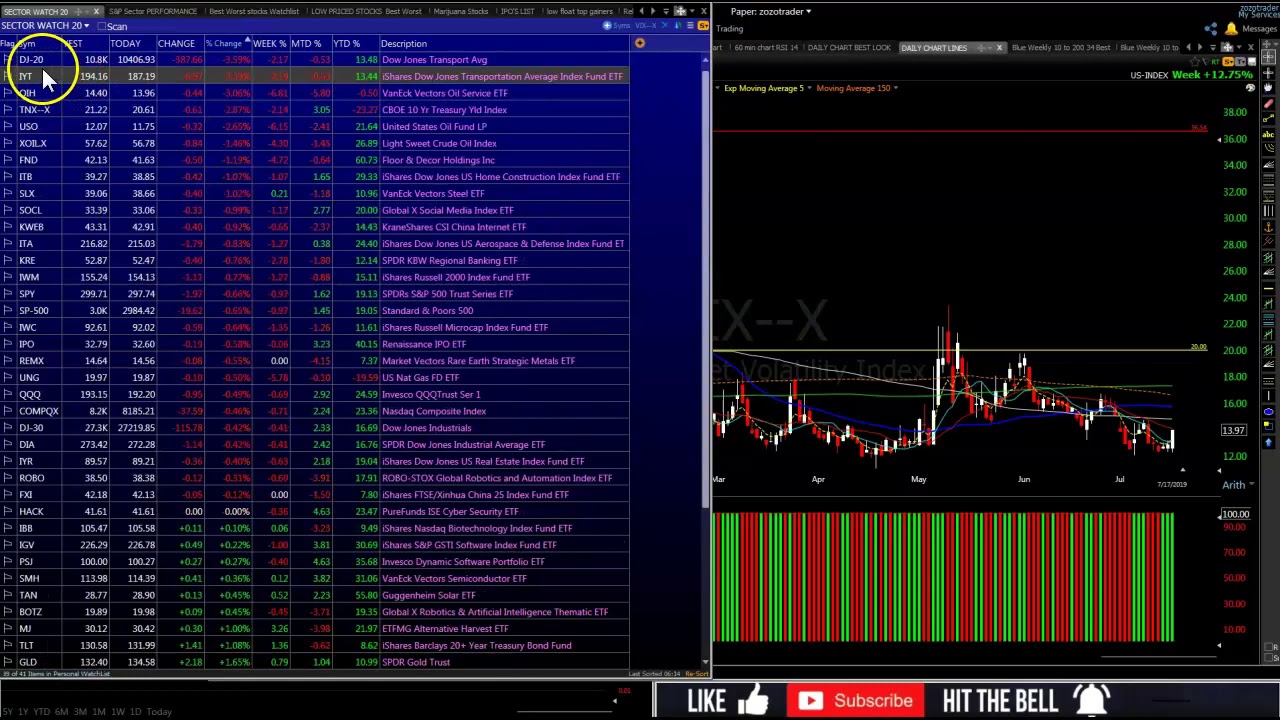Open share icon next to Messages
This screenshot has width=1280, height=720.
pyautogui.click(x=1211, y=29)
